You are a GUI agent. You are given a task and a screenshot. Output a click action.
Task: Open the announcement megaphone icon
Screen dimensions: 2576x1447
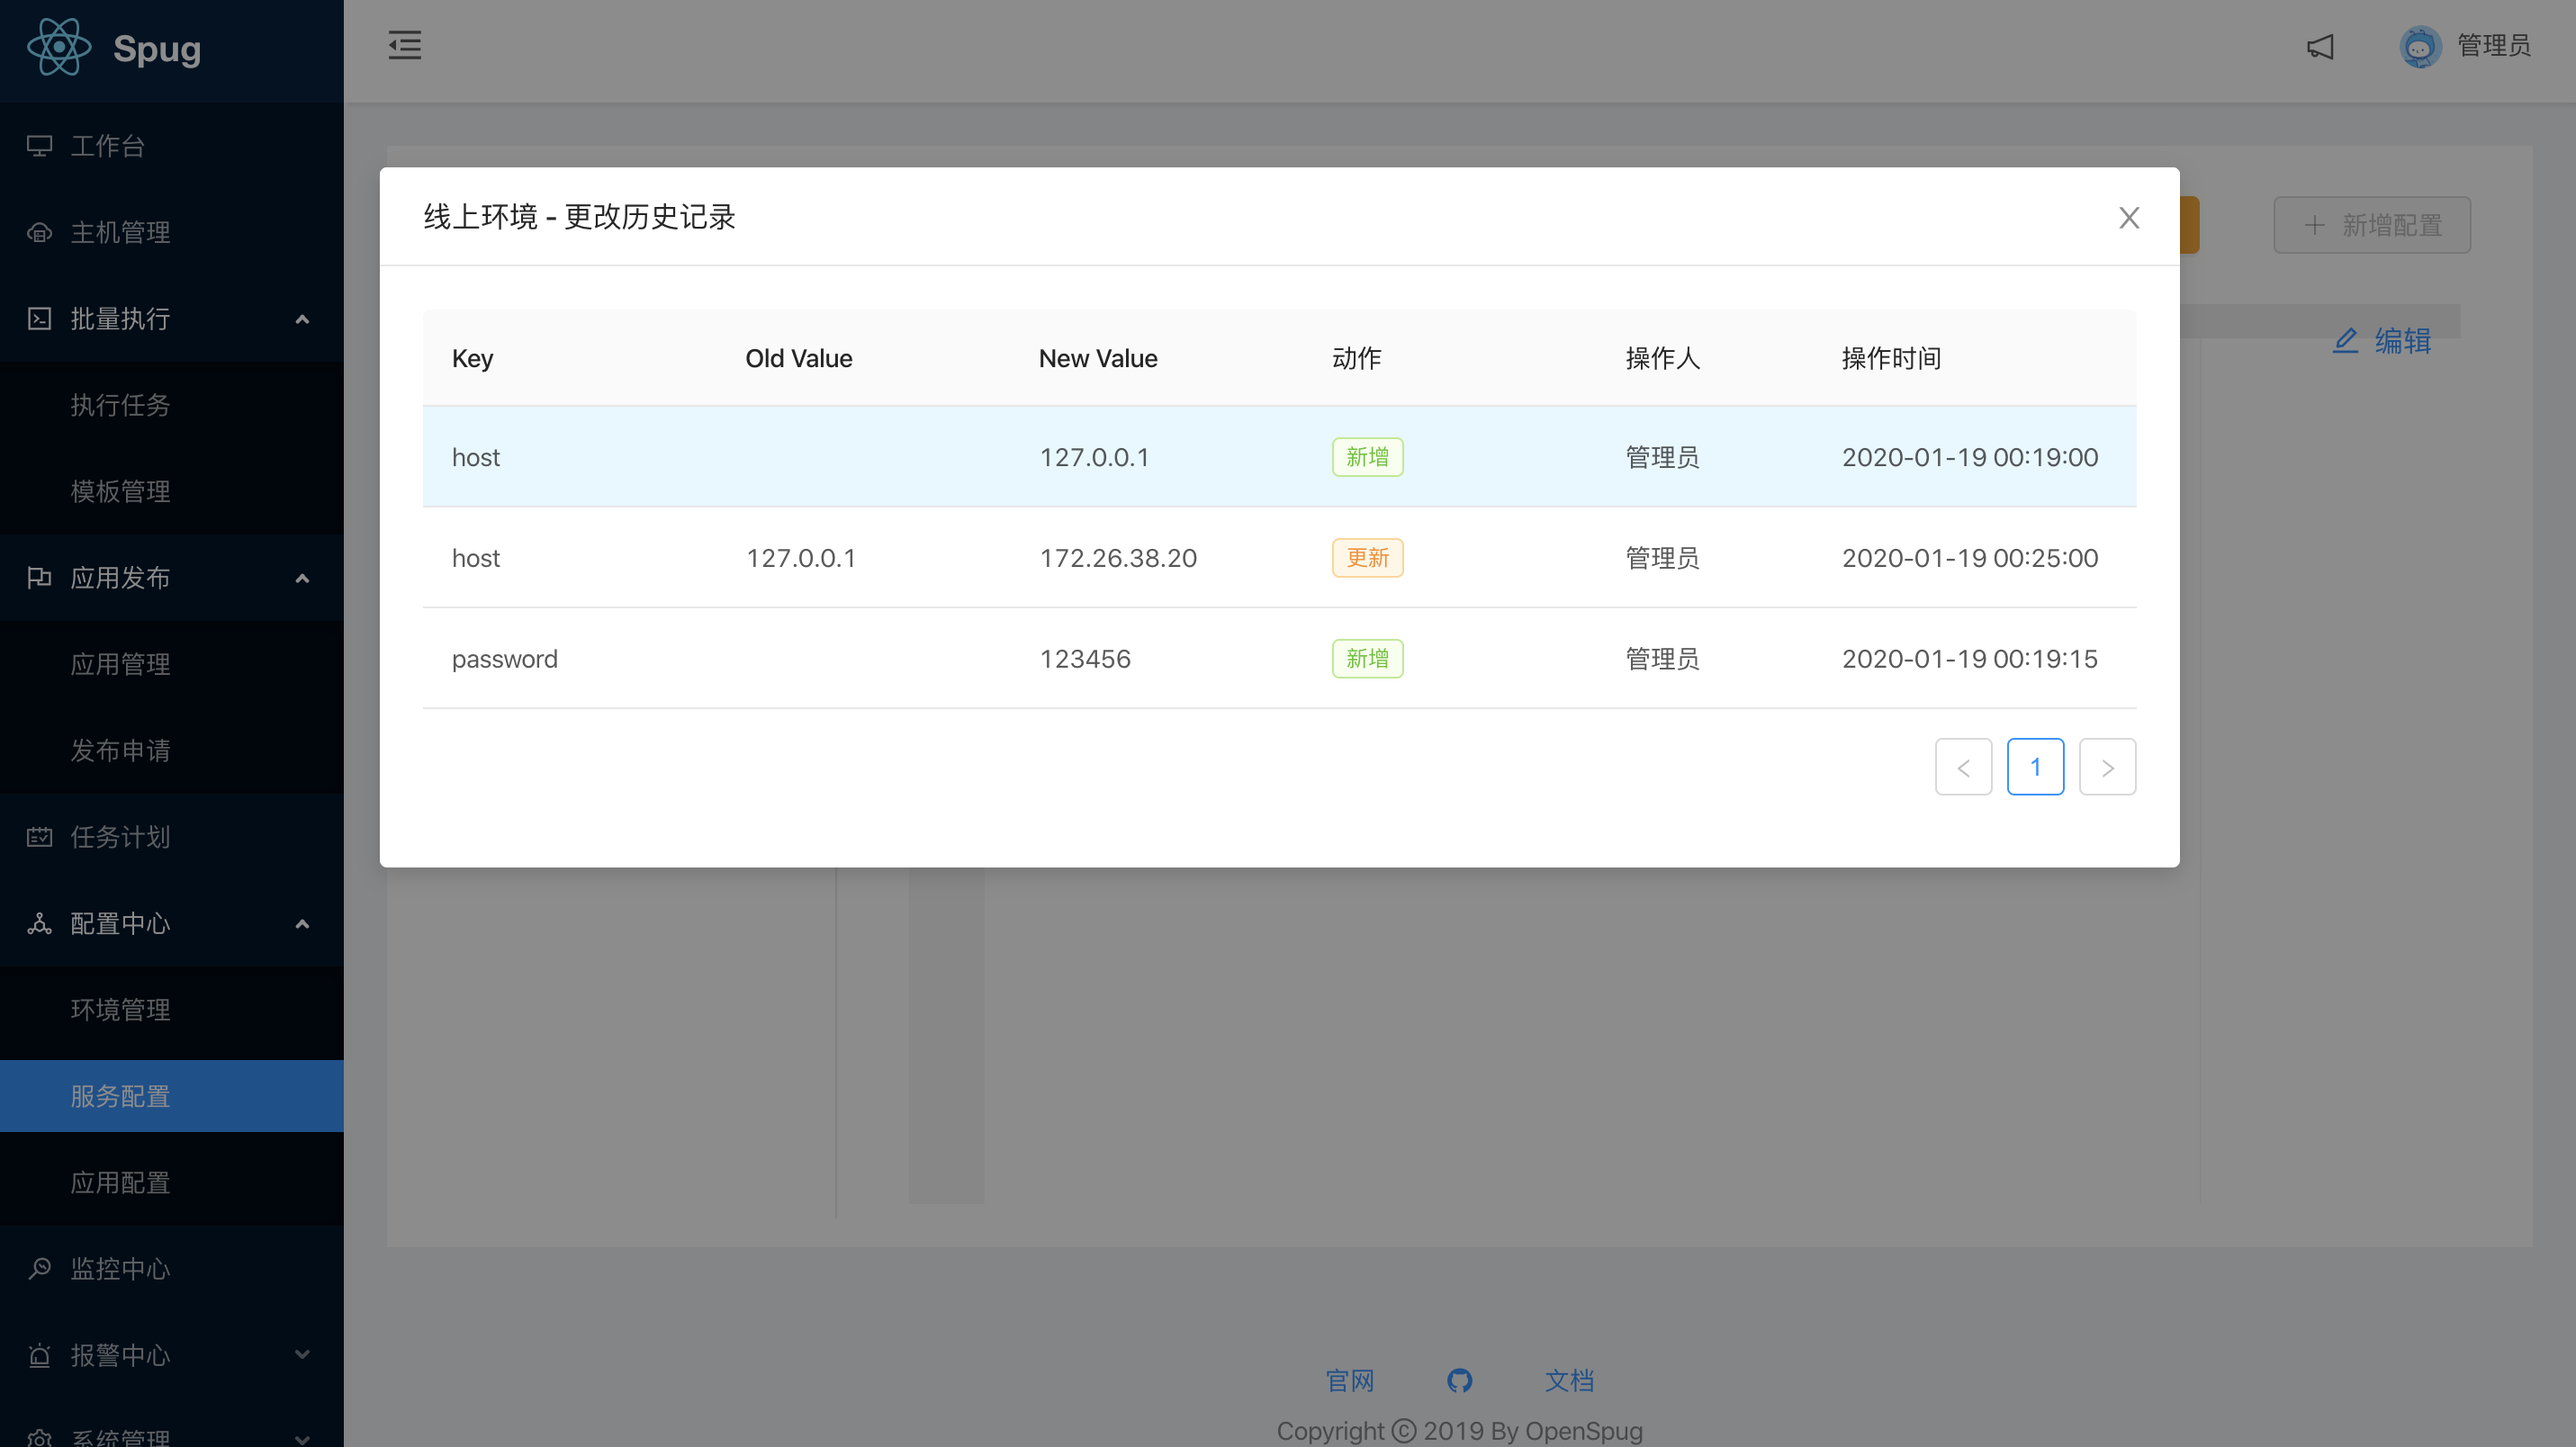2320,46
